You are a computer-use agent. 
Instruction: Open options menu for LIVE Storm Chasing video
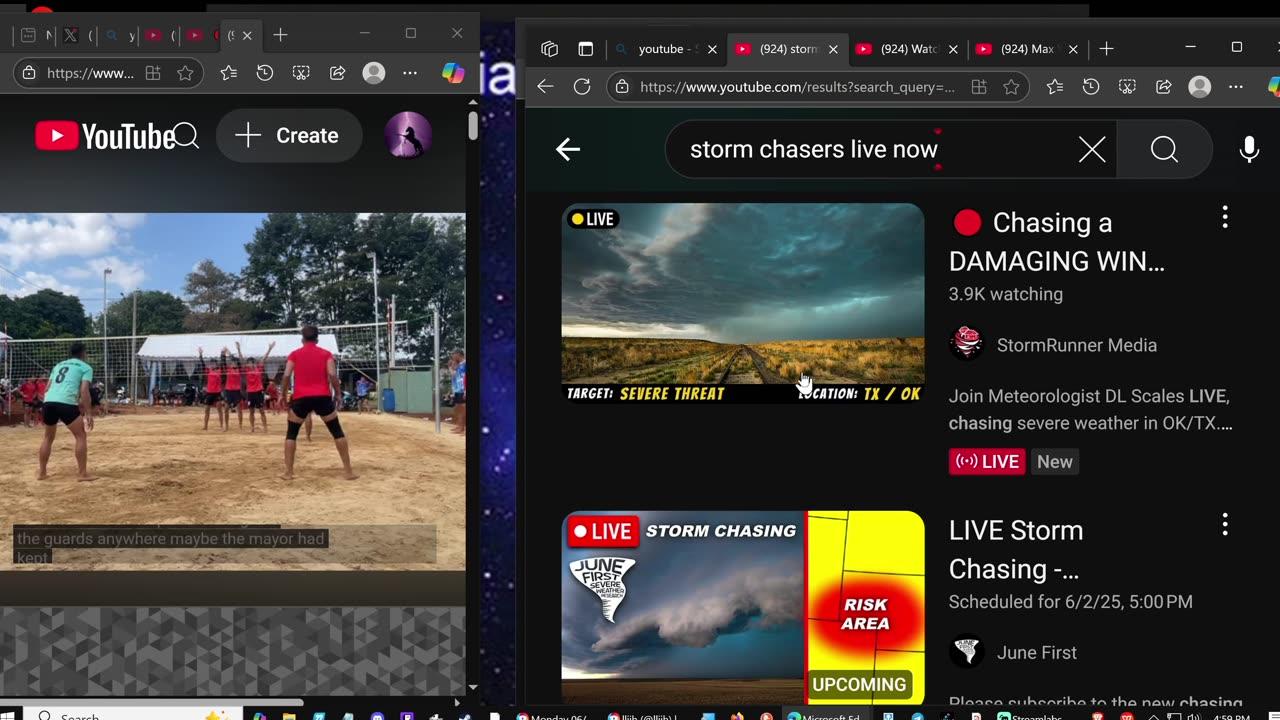pyautogui.click(x=1225, y=525)
